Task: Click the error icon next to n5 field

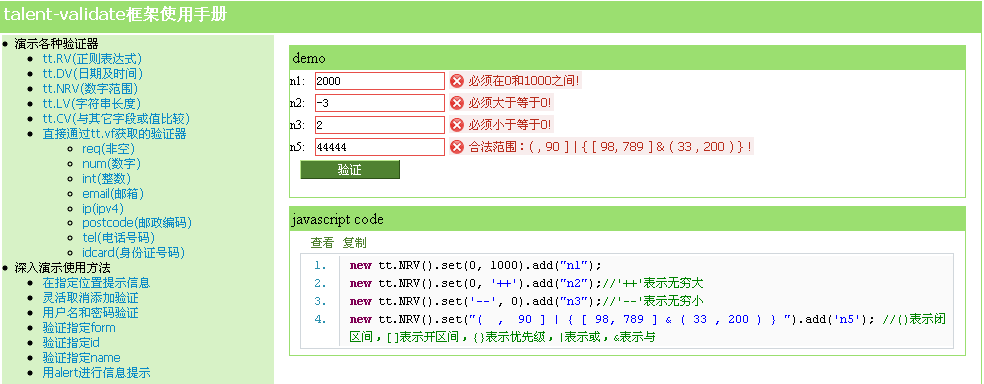Action: point(457,147)
